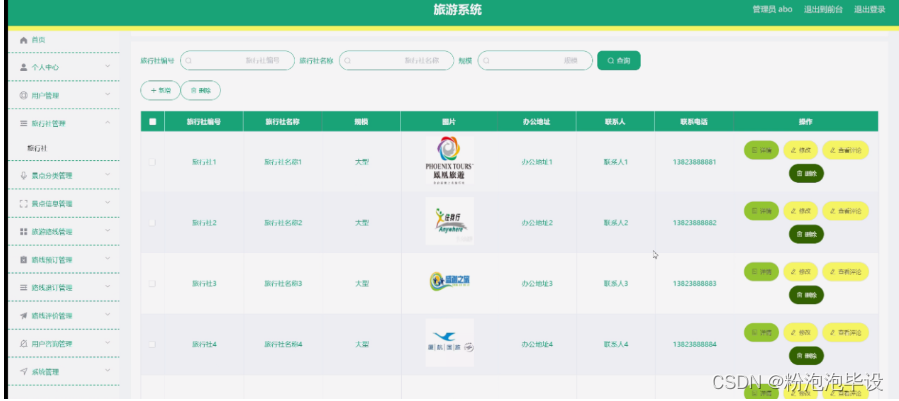
Task: Tick the select-all checkbox in table header
Action: [152, 122]
